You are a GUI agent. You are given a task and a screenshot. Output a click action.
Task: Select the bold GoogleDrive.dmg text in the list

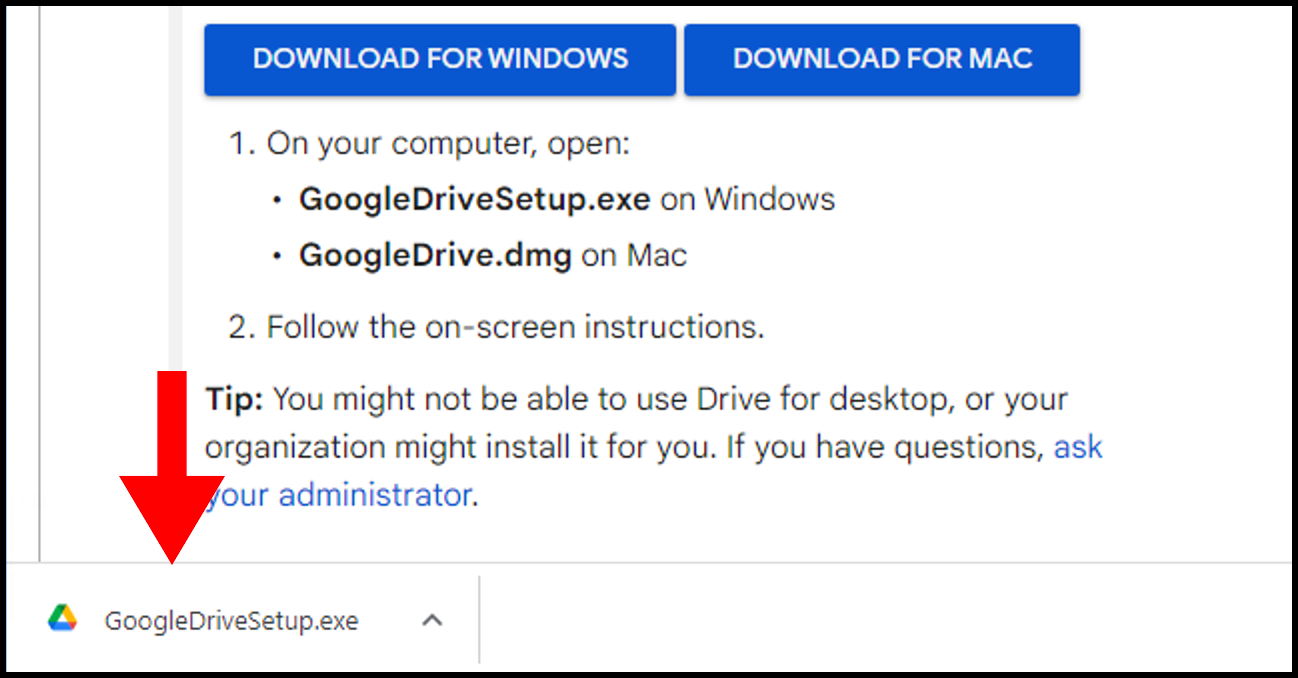pyautogui.click(x=435, y=255)
